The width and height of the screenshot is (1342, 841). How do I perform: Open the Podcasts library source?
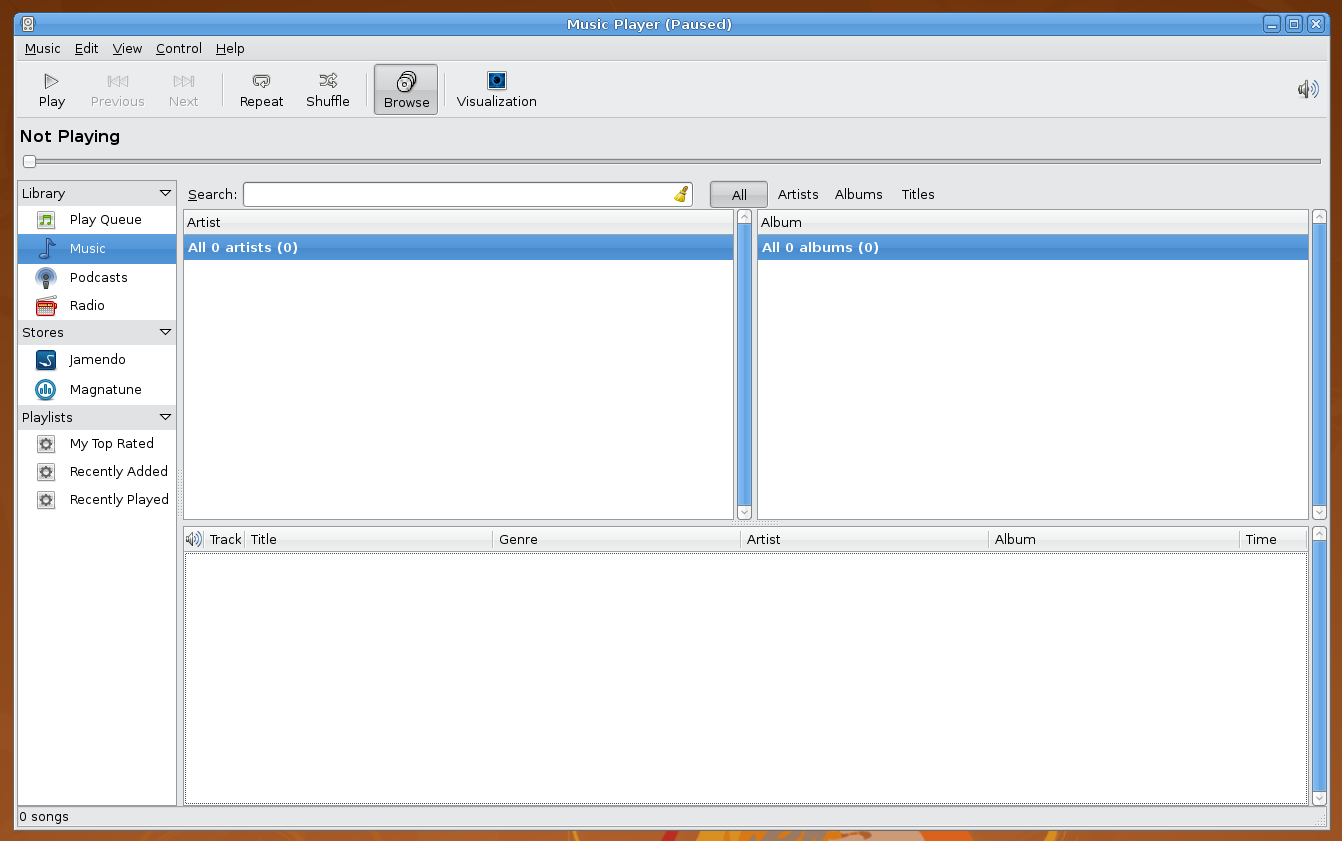pos(97,277)
